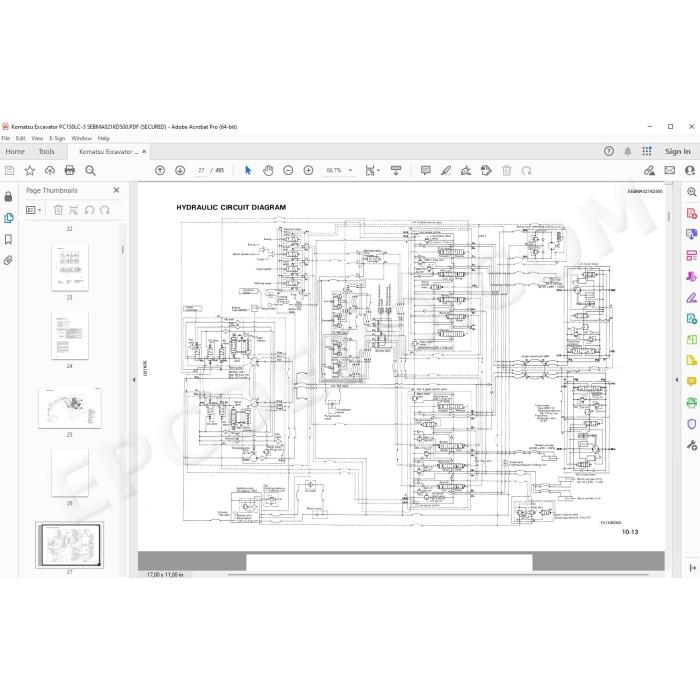Open the Protect shield tool
Image resolution: width=700 pixels, height=700 pixels.
click(692, 424)
